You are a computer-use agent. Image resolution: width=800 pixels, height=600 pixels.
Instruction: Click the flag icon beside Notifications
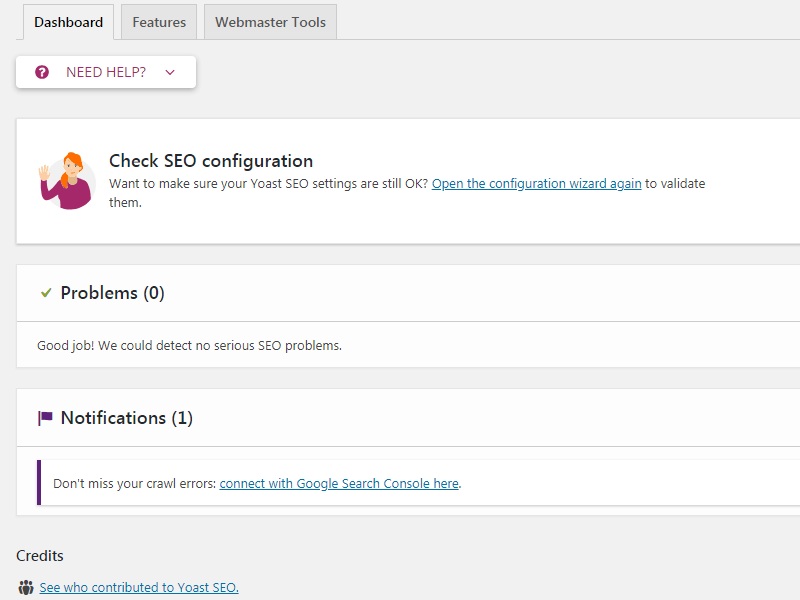coord(45,417)
